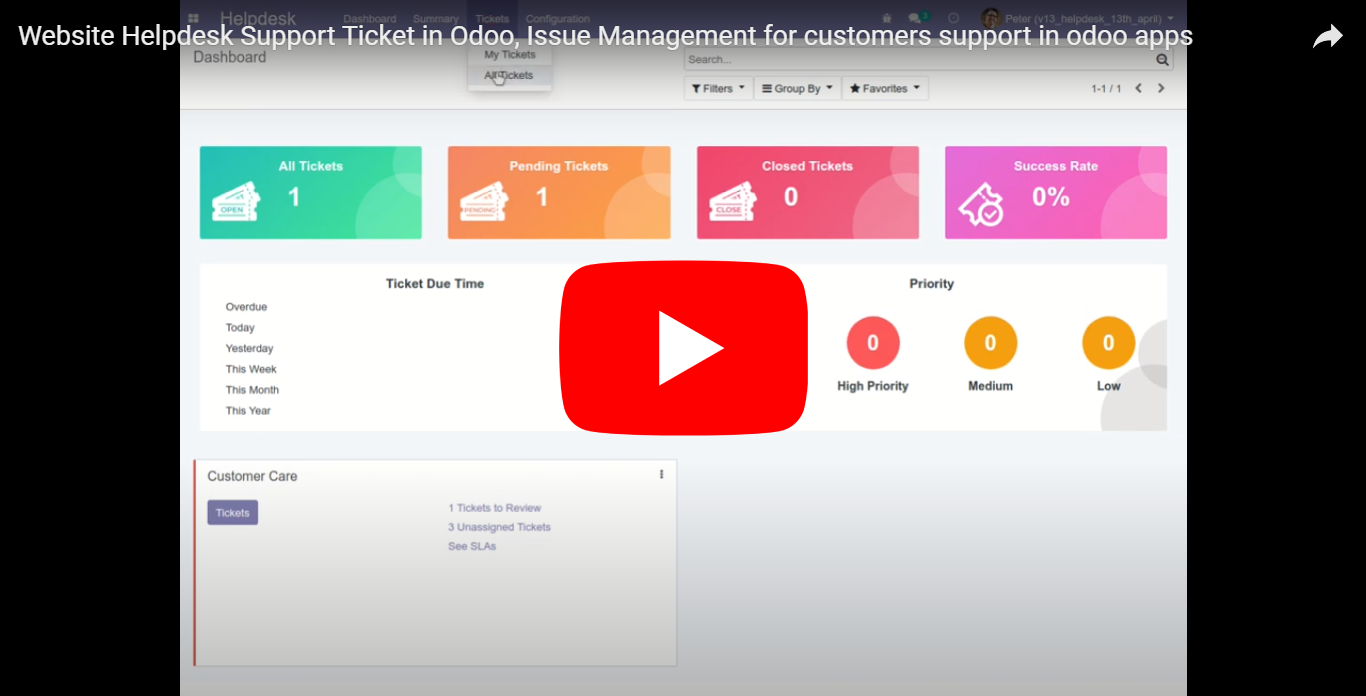1366x696 pixels.
Task: Play the YouTube video
Action: [683, 347]
